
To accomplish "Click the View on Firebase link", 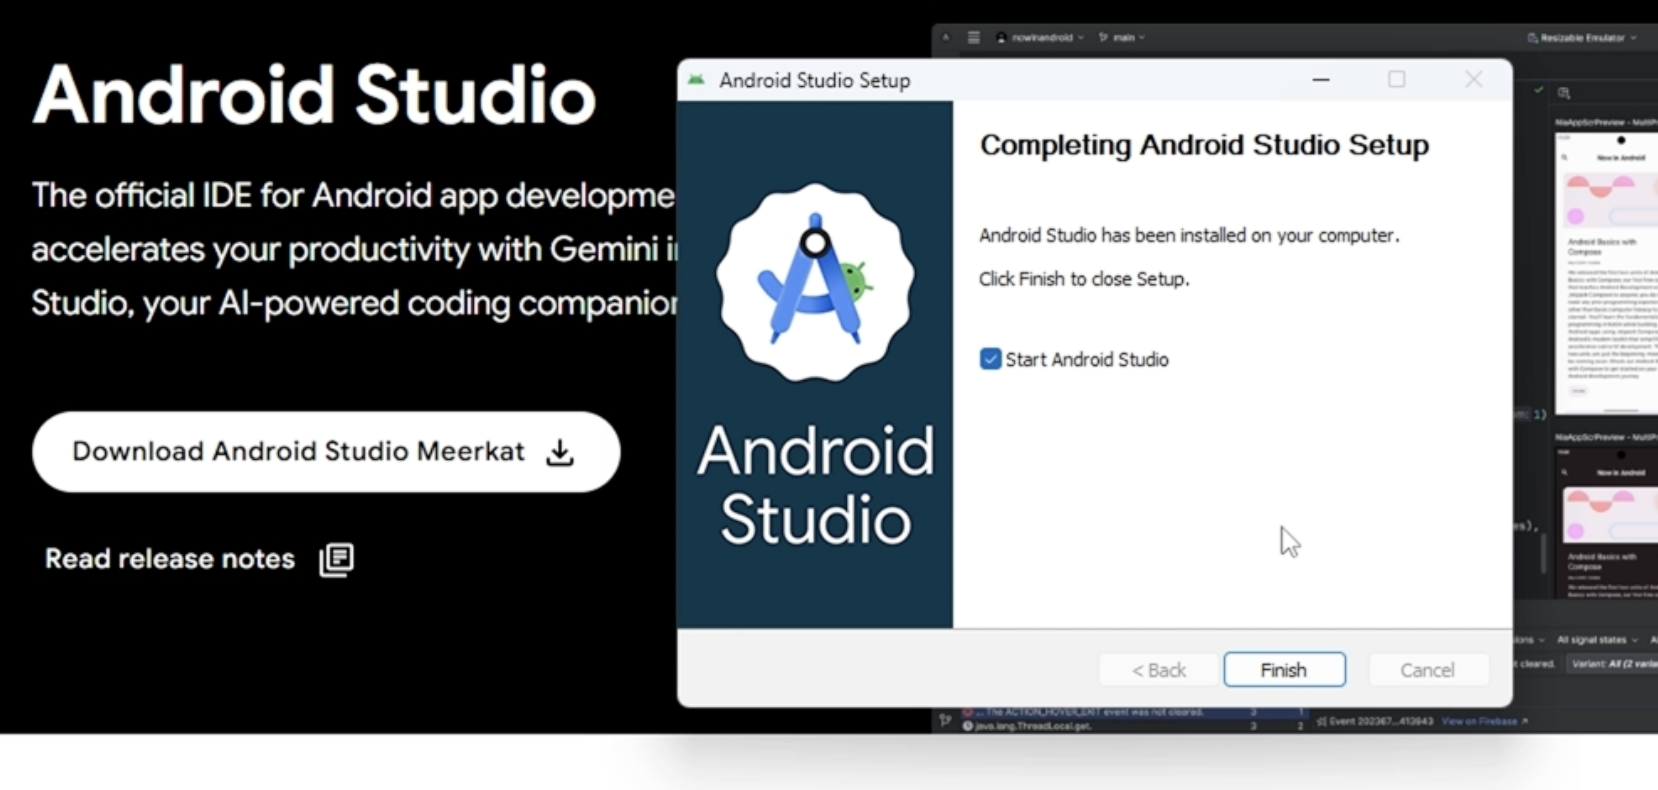I will [x=1485, y=721].
